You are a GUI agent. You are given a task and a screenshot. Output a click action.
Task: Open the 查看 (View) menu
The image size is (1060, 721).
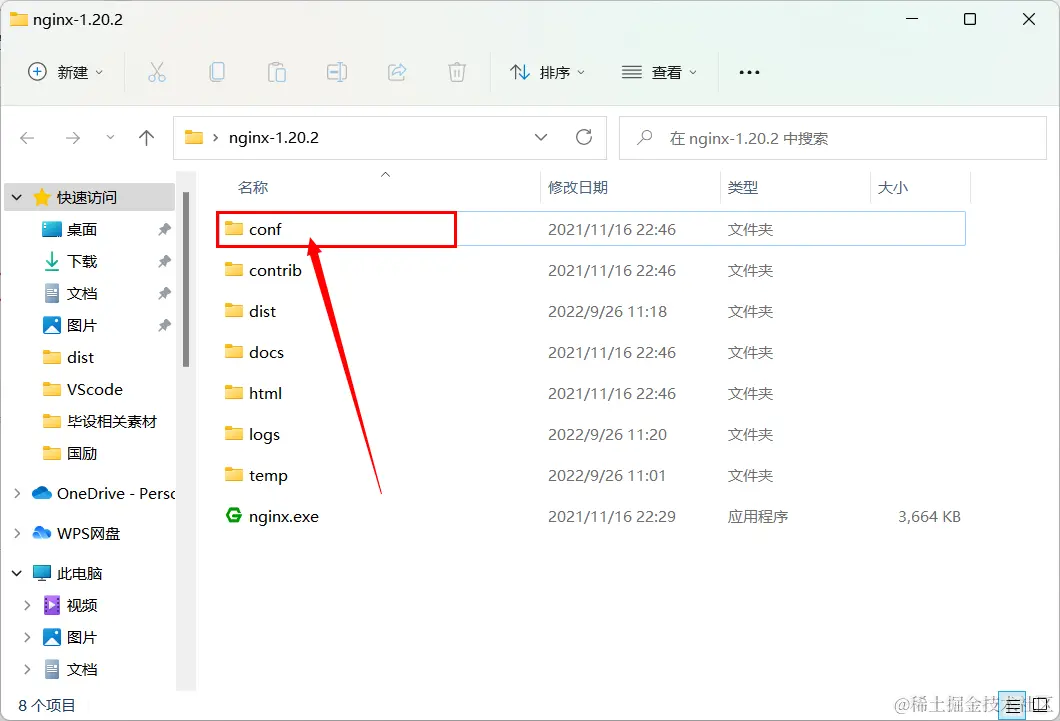pyautogui.click(x=659, y=72)
